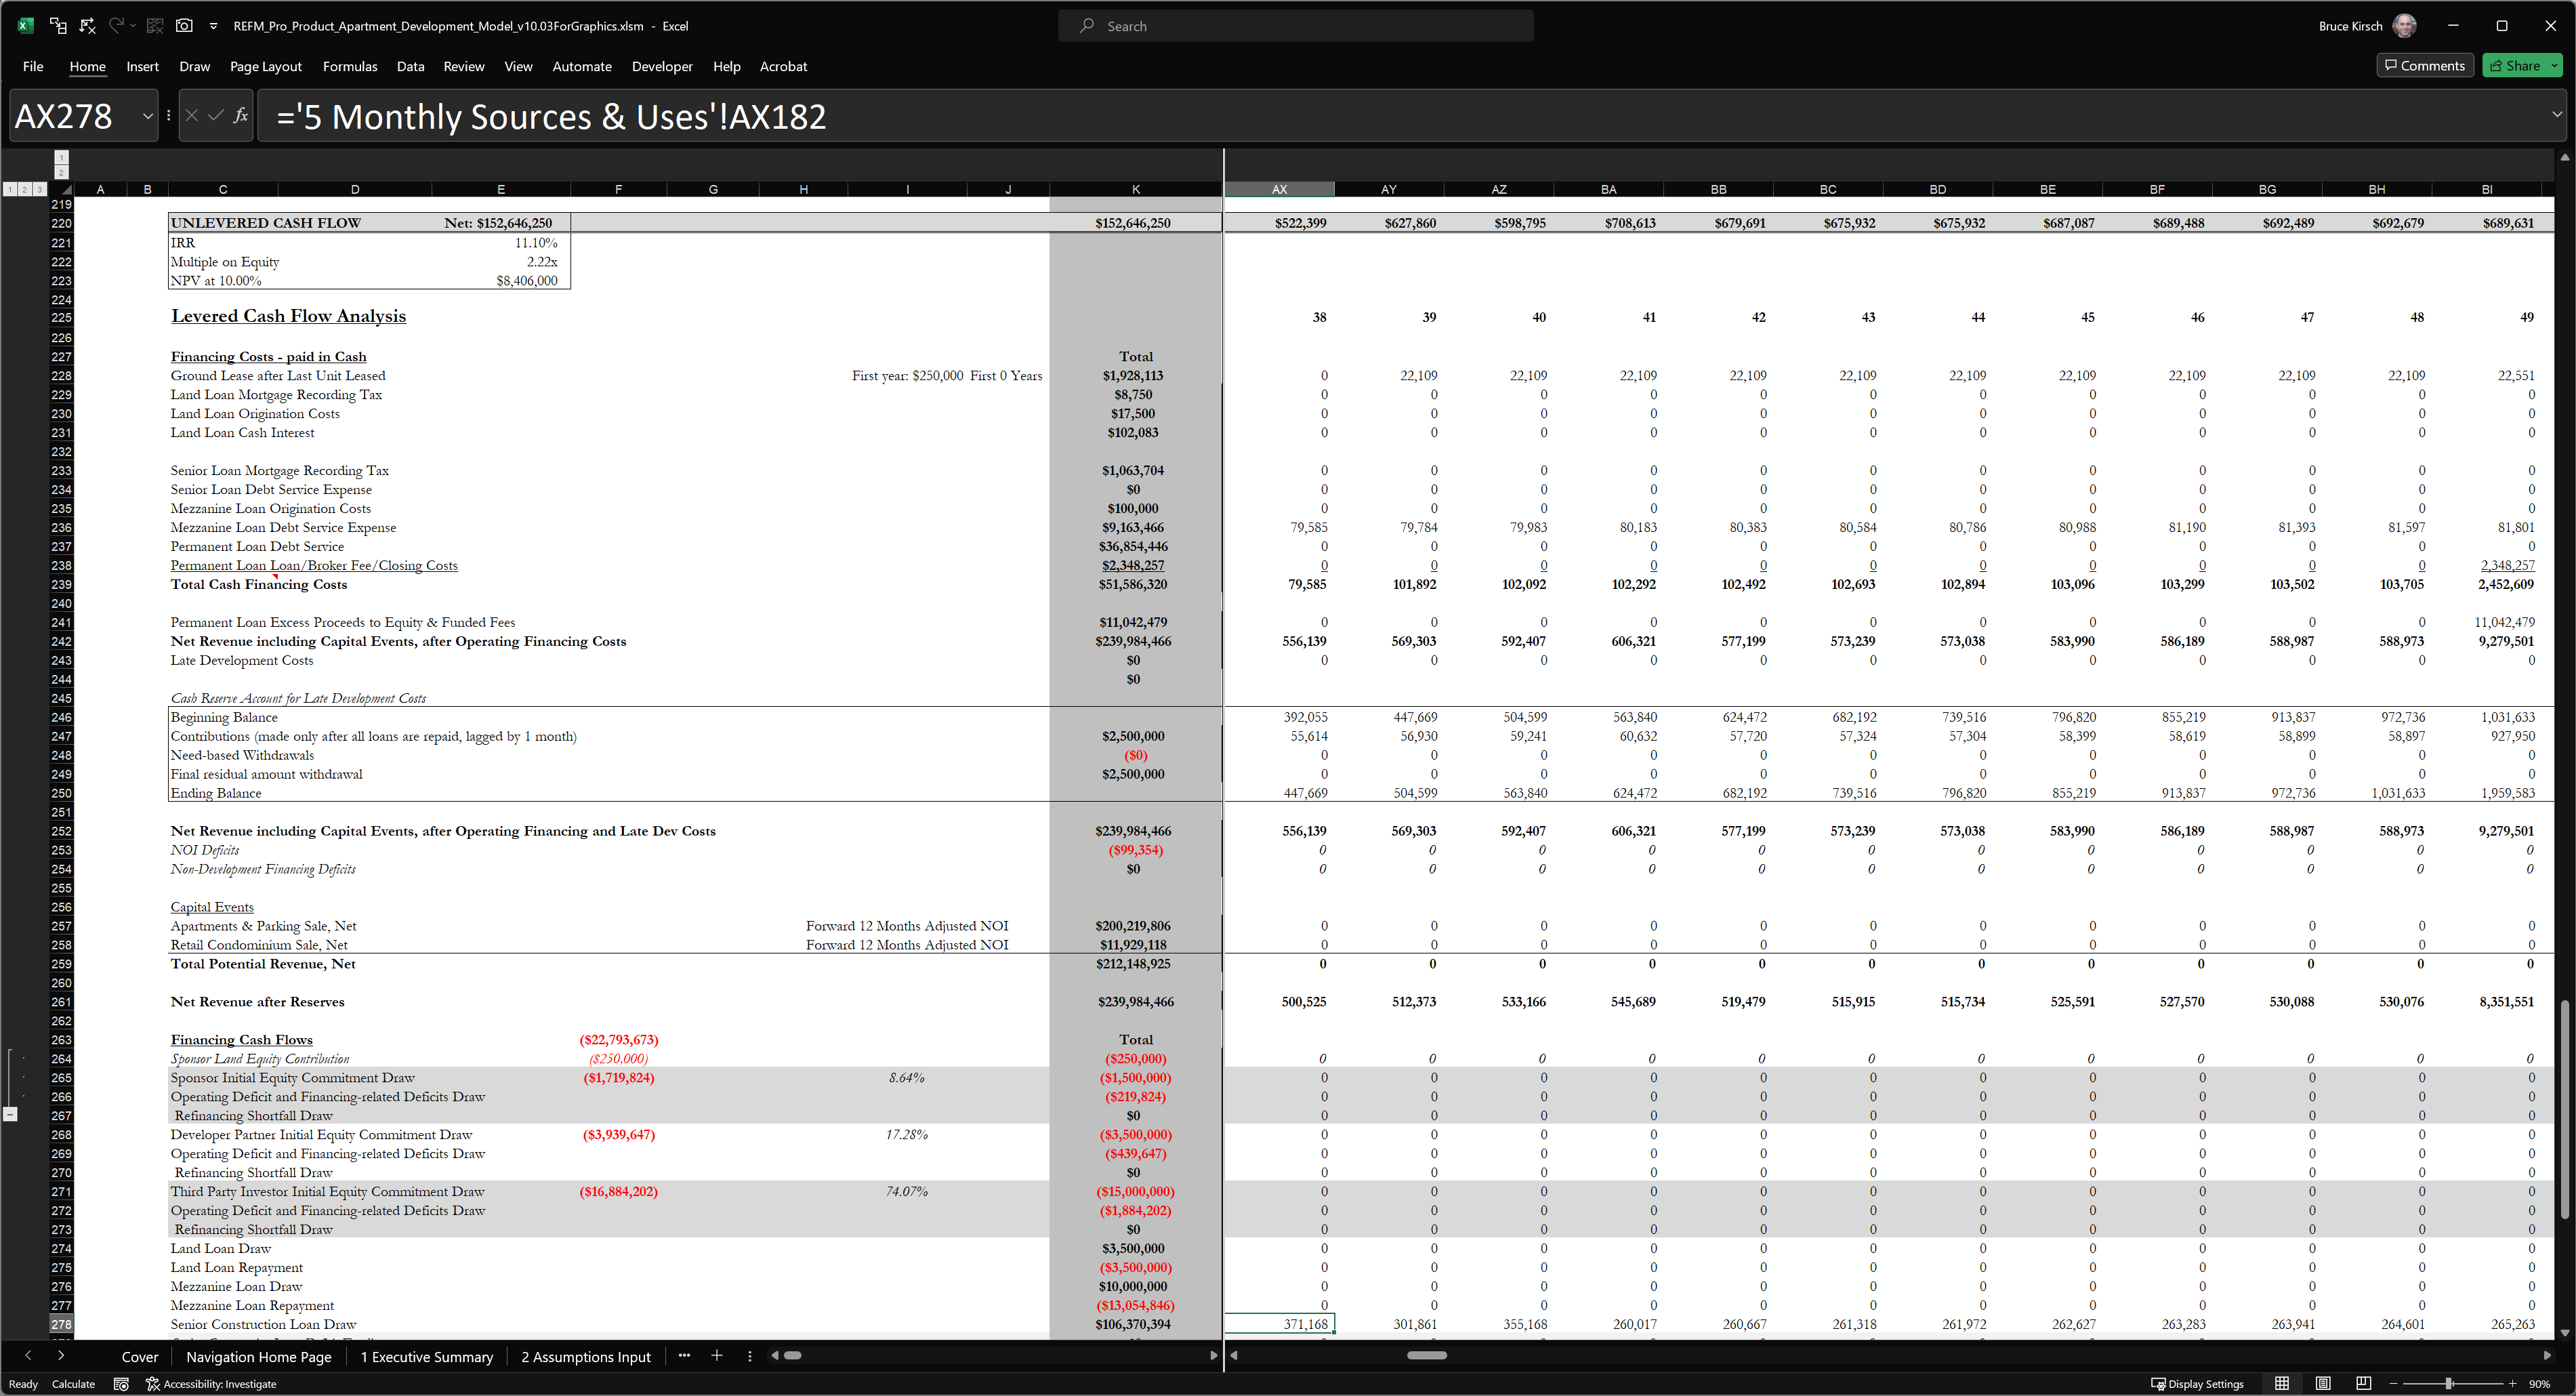Click the New Sheet plus icon

(x=717, y=1356)
